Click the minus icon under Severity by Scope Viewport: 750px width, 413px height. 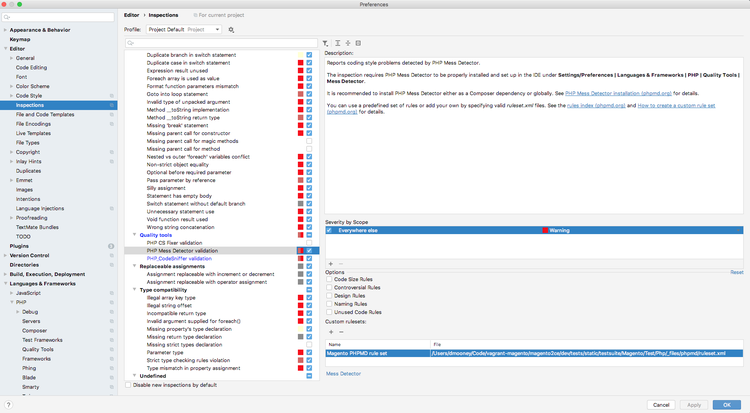pos(341,264)
